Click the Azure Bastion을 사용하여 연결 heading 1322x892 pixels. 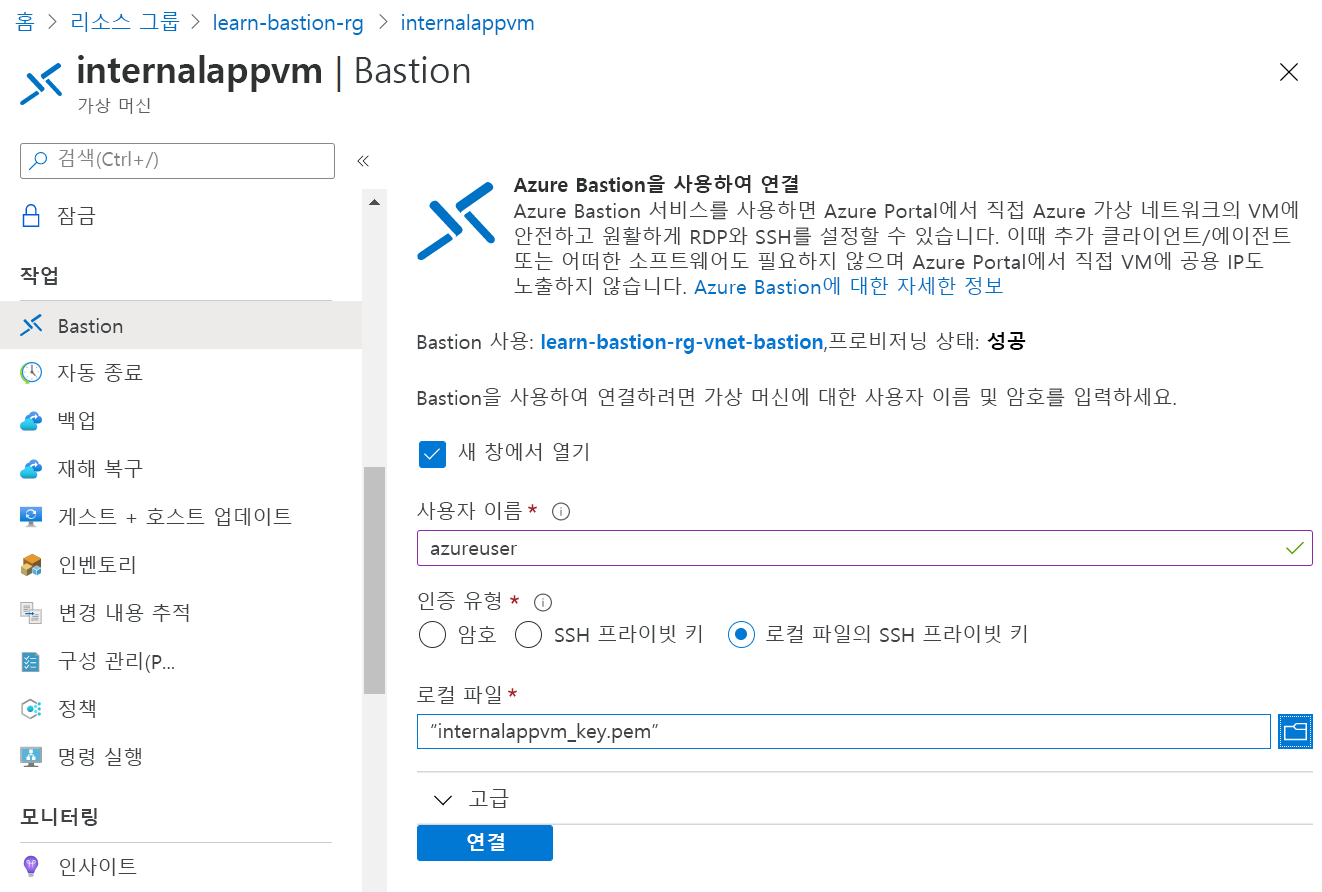pos(656,184)
